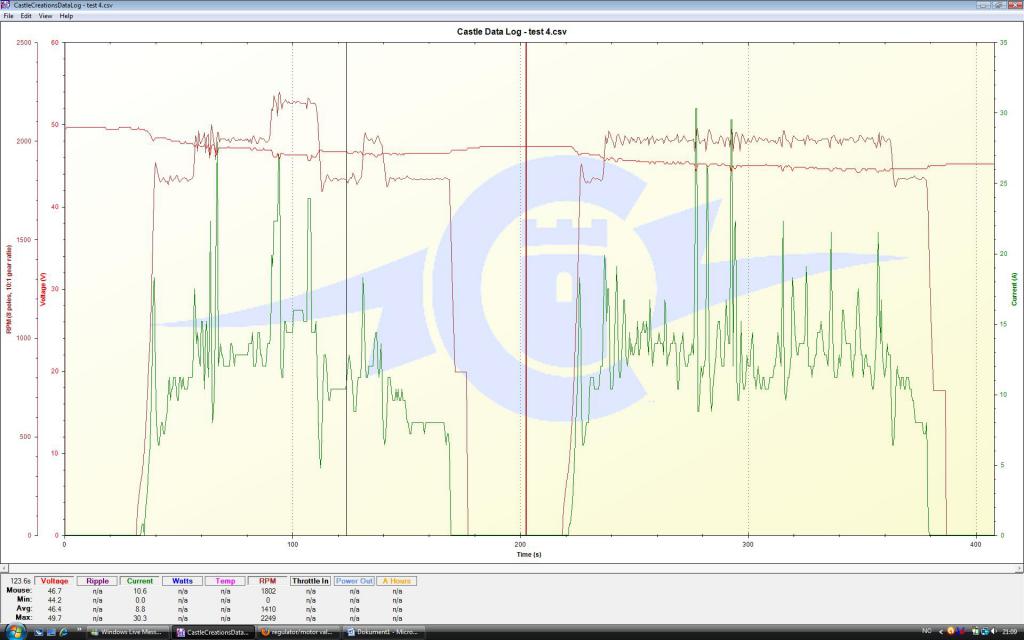Show the Throttle In series
This screenshot has height=640, width=1024.
coord(310,581)
